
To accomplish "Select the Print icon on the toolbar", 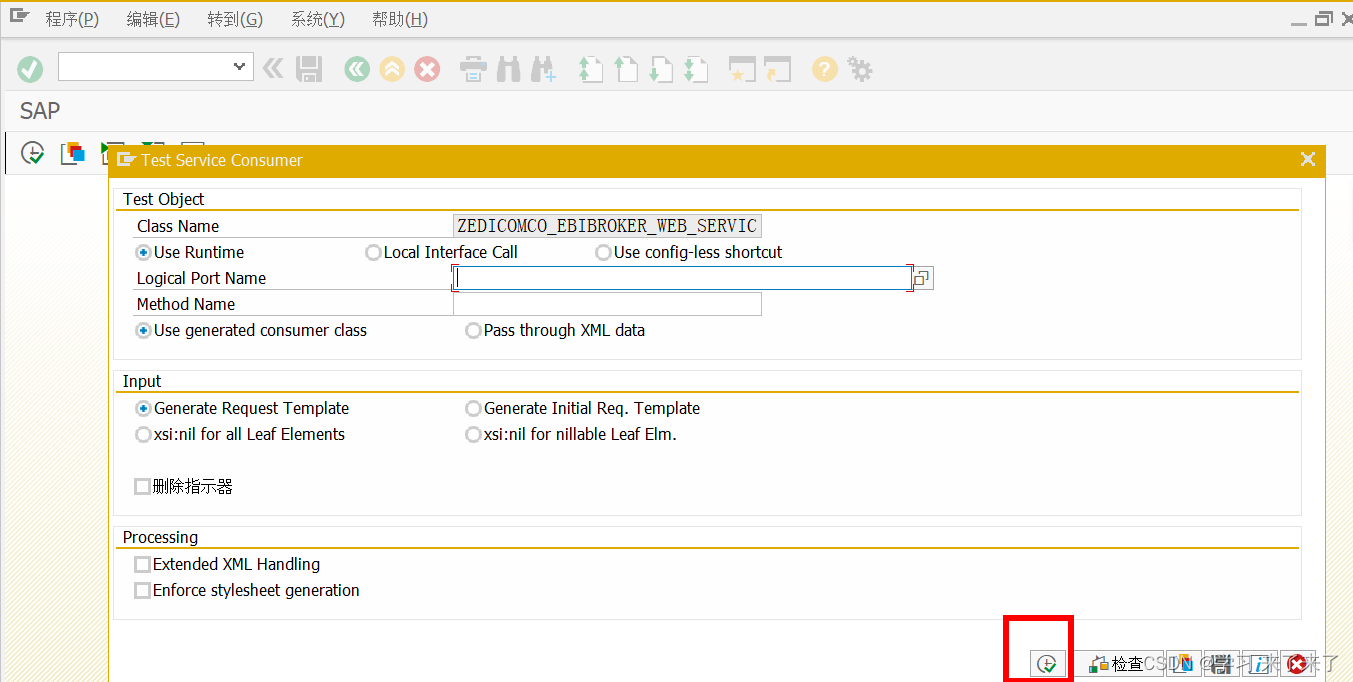I will [472, 69].
